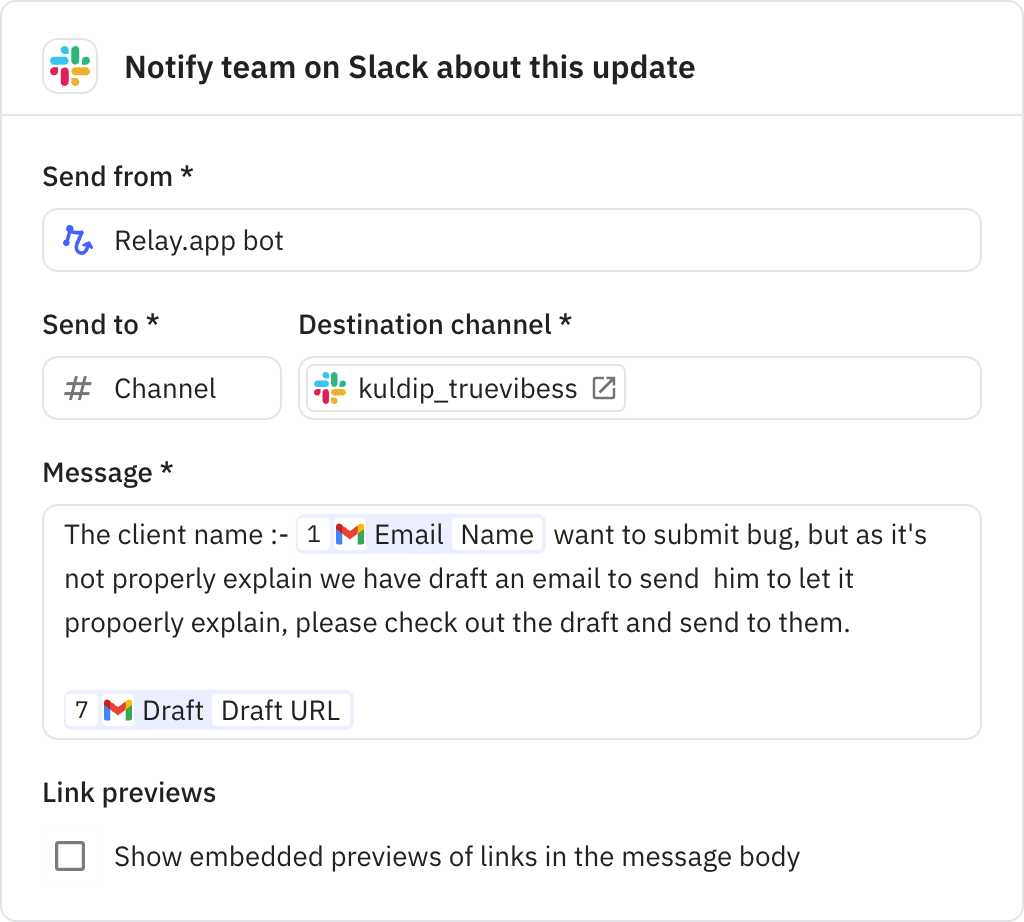Click the Relay.app bot field
1024x922 pixels.
(512, 240)
